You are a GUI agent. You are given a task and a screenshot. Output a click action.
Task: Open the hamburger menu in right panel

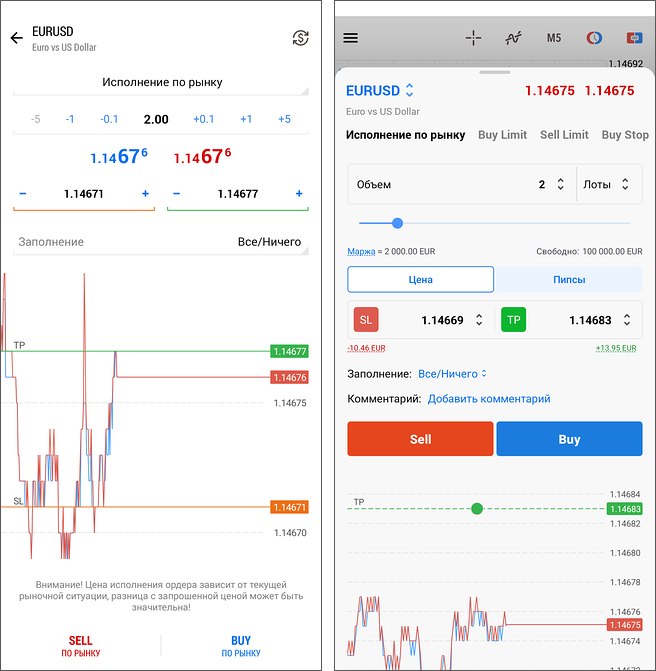350,38
